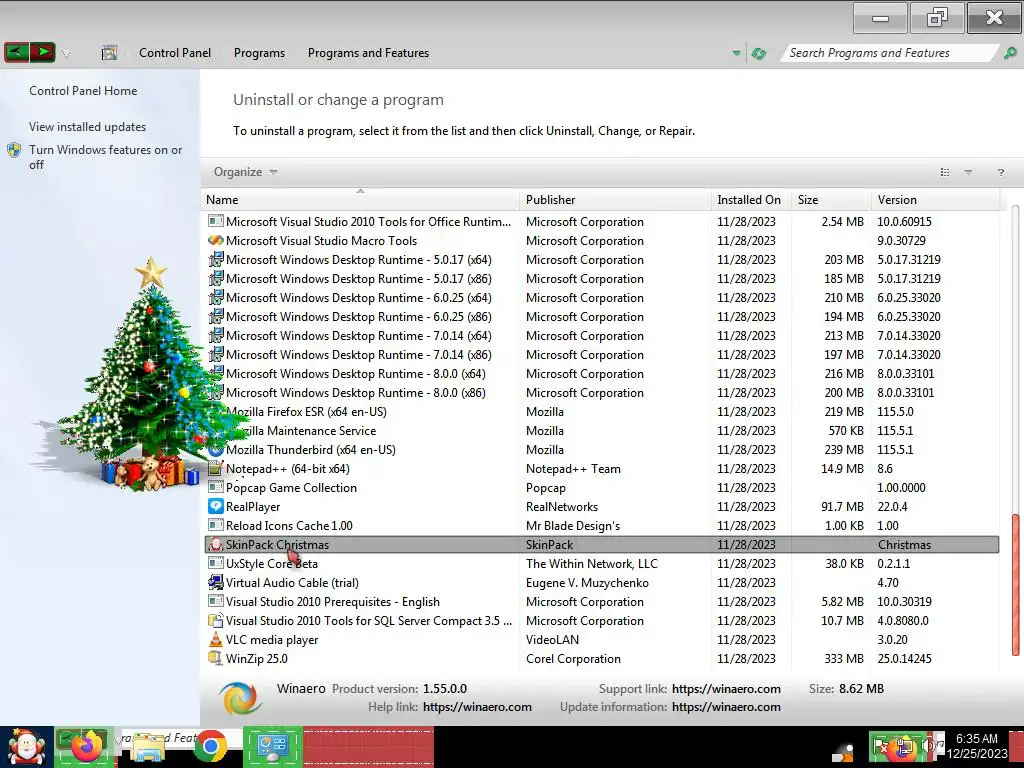Go to Programs breadcrumb

259,53
